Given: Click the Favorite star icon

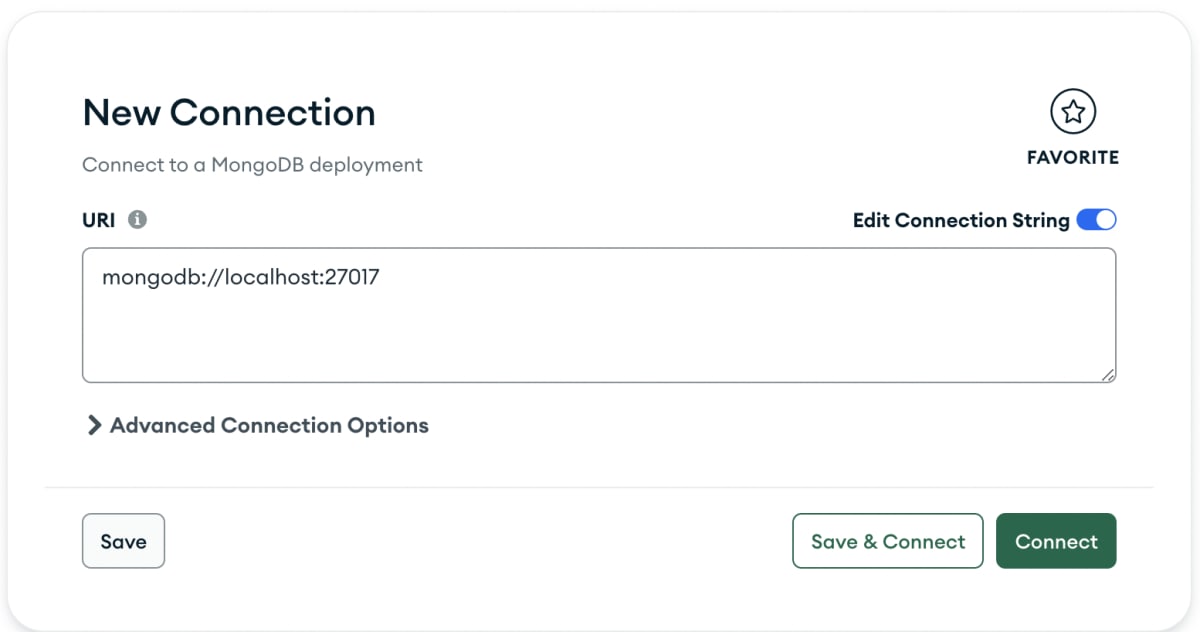Looking at the screenshot, I should point(1073,112).
